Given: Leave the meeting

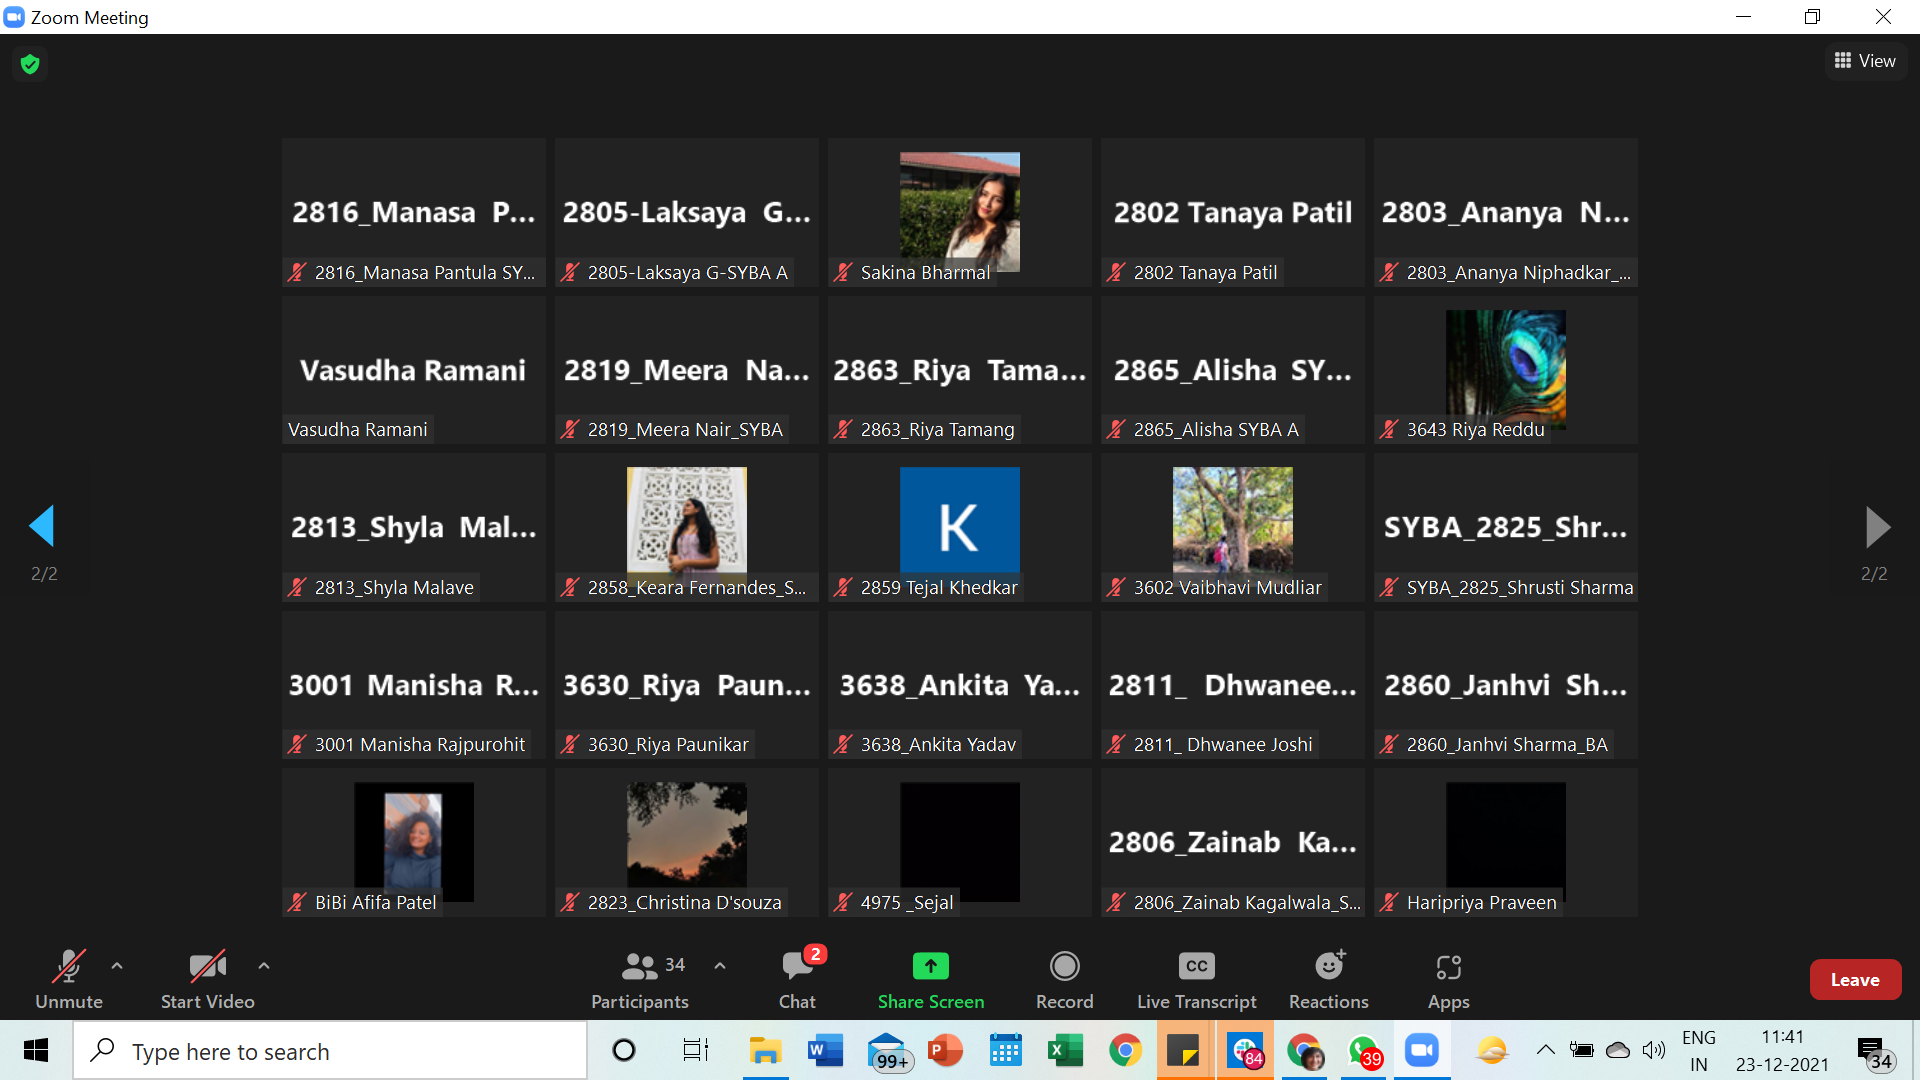Looking at the screenshot, I should tap(1854, 980).
